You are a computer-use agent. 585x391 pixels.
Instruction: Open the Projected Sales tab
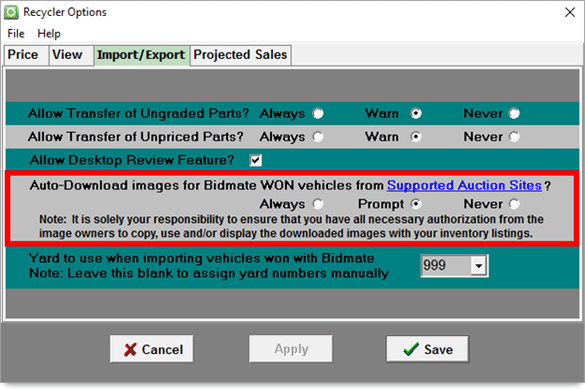[240, 55]
